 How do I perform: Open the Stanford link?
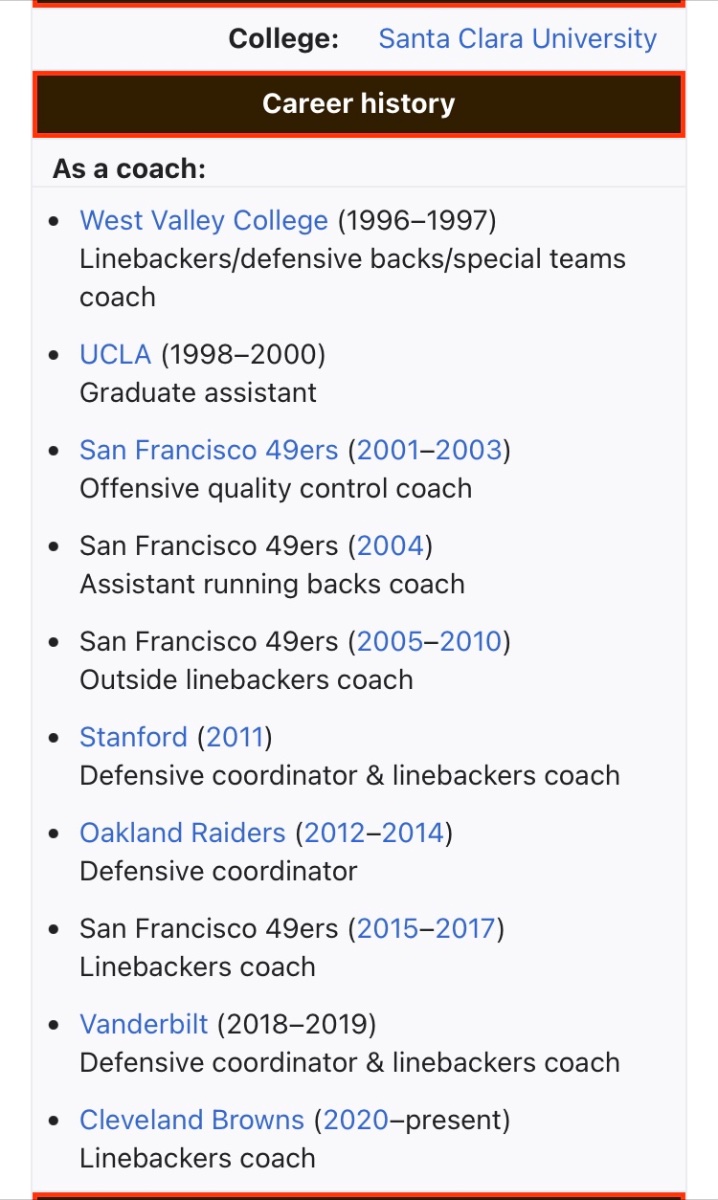pyautogui.click(x=133, y=737)
